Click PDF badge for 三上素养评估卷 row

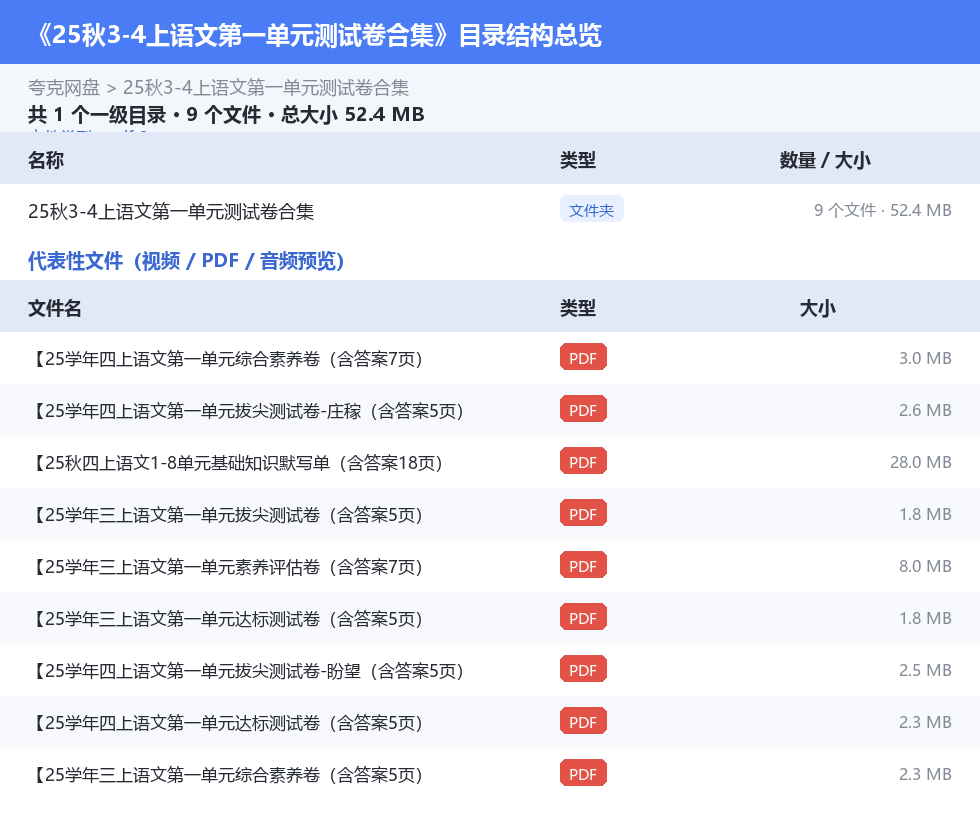[583, 564]
